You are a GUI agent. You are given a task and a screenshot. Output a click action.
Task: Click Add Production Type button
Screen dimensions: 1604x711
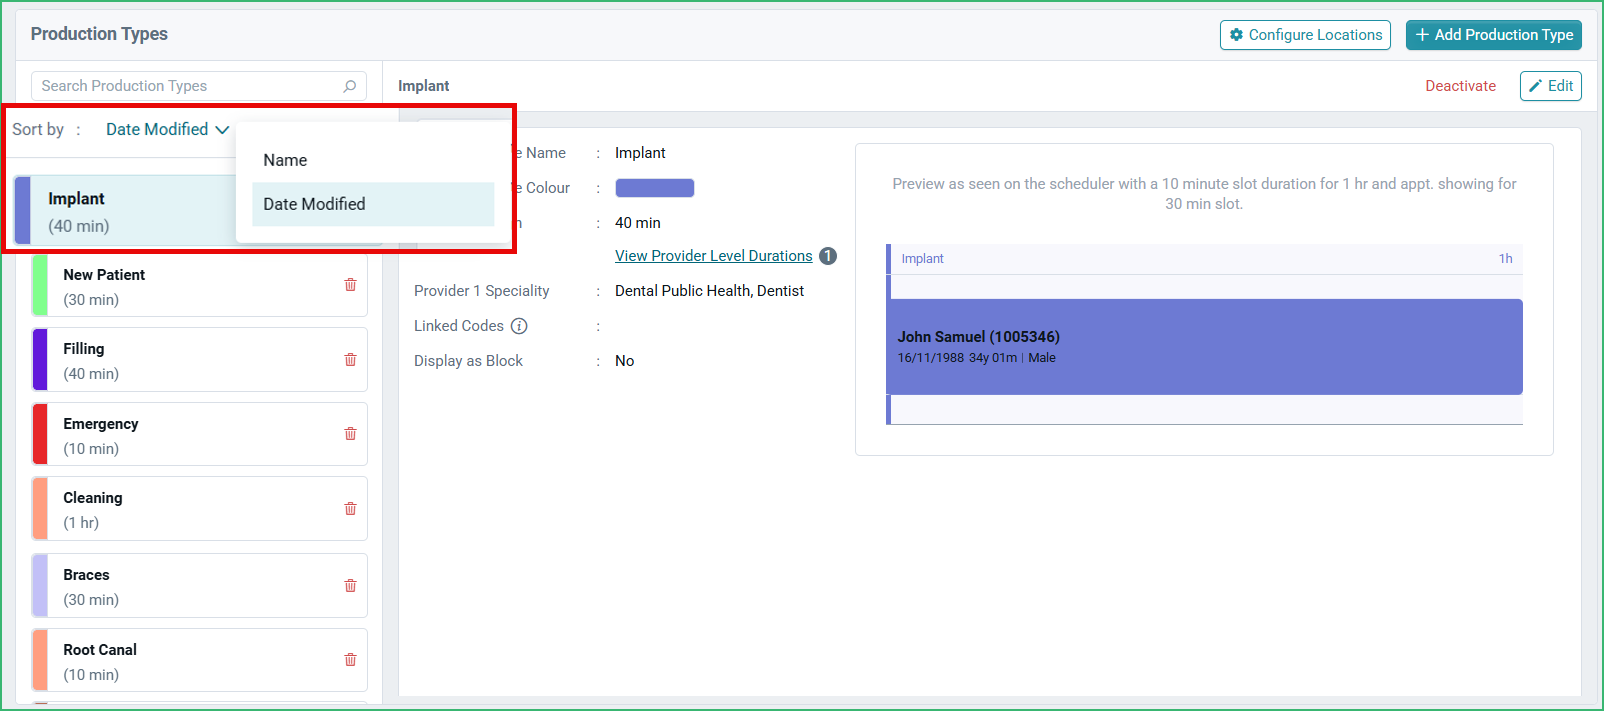coord(1493,35)
